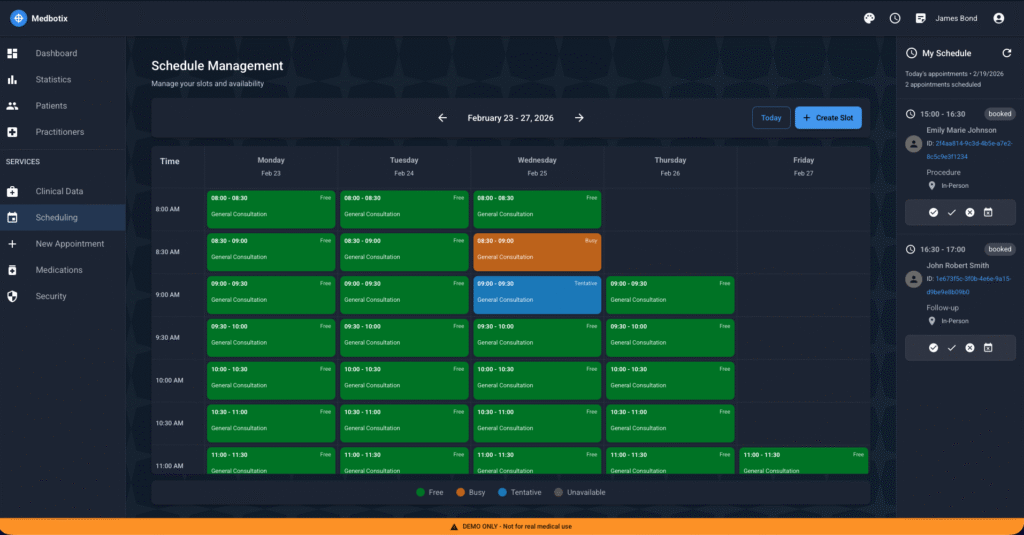Viewport: 1024px width, 535px height.
Task: Open the theme palette icon
Action: point(868,18)
